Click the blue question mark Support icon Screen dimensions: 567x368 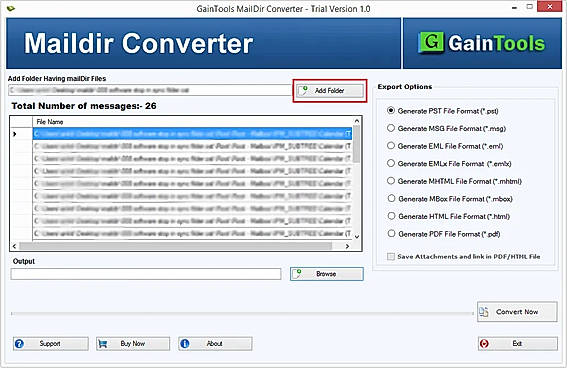pyautogui.click(x=20, y=343)
